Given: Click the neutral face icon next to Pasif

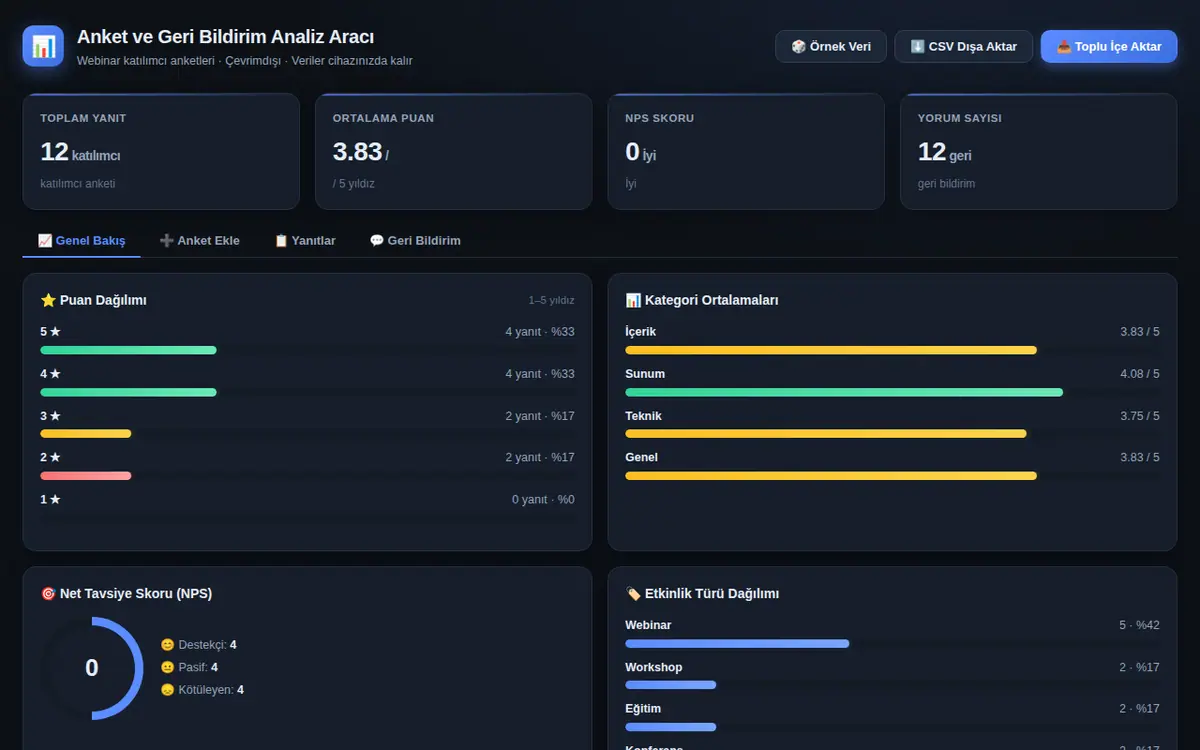Looking at the screenshot, I should (167, 667).
